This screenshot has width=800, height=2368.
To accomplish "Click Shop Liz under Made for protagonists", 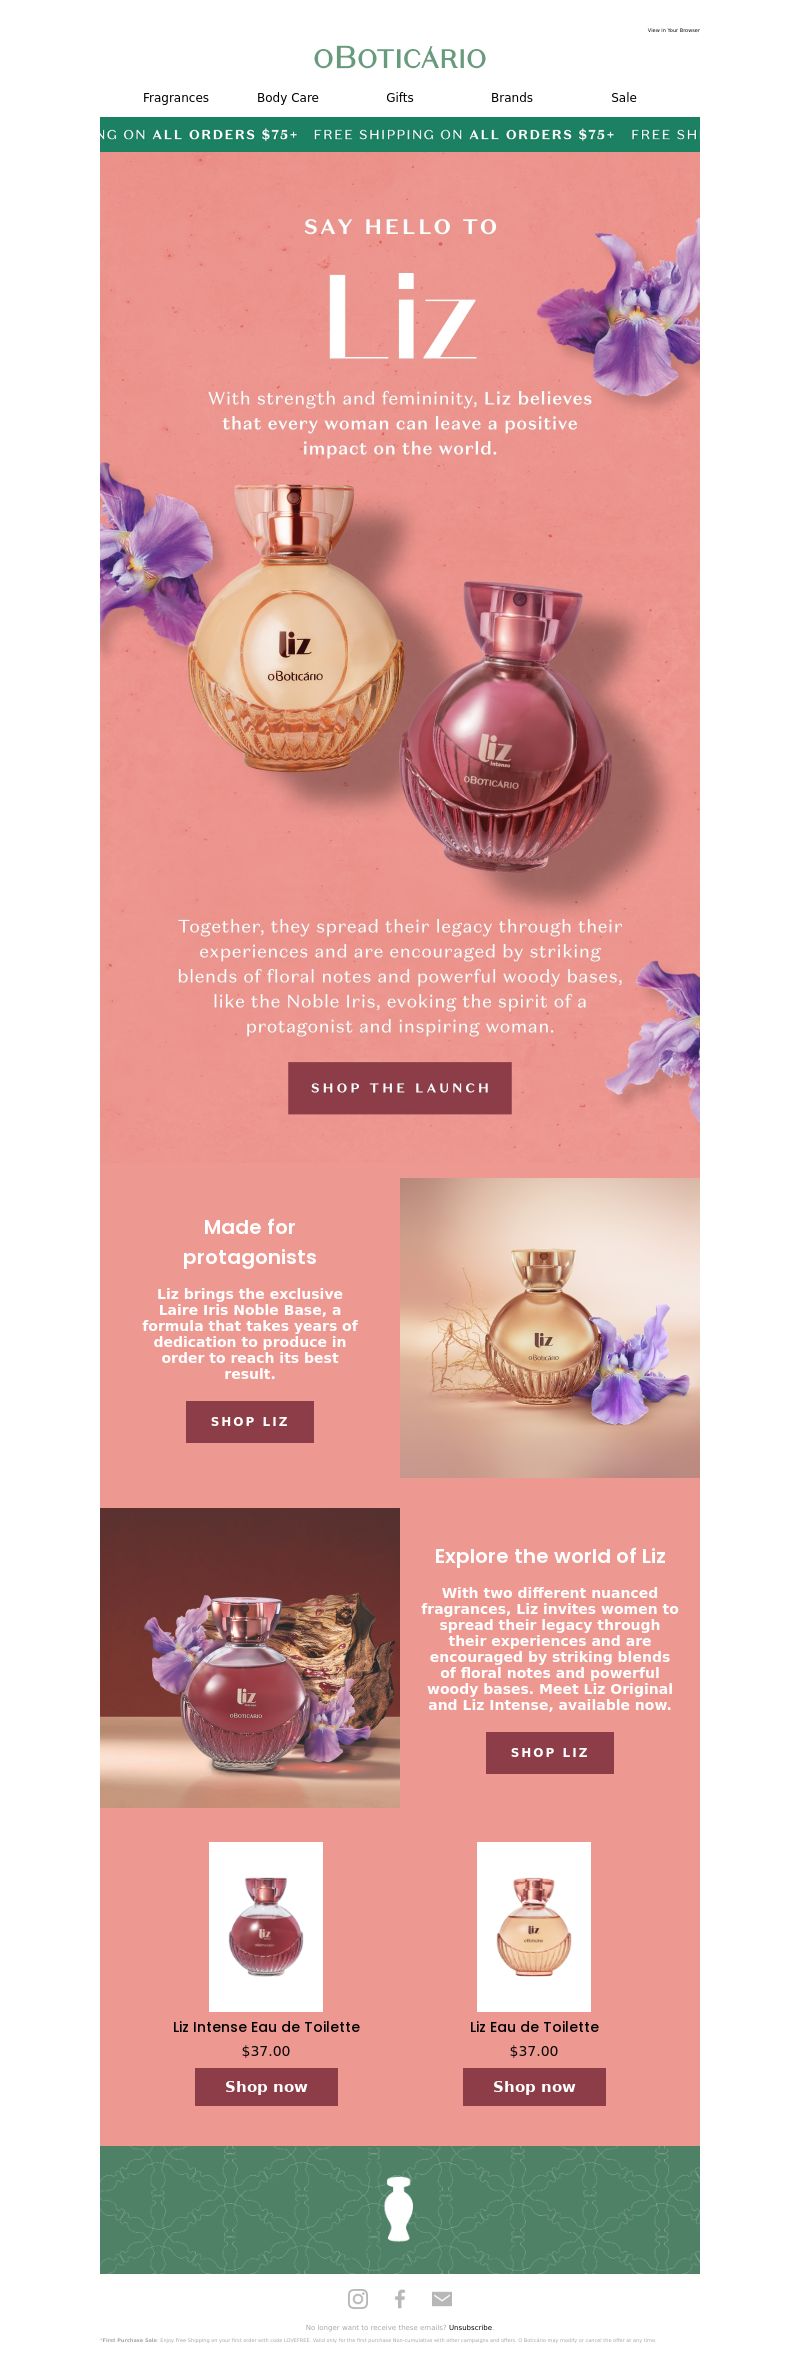I will tap(250, 1421).
